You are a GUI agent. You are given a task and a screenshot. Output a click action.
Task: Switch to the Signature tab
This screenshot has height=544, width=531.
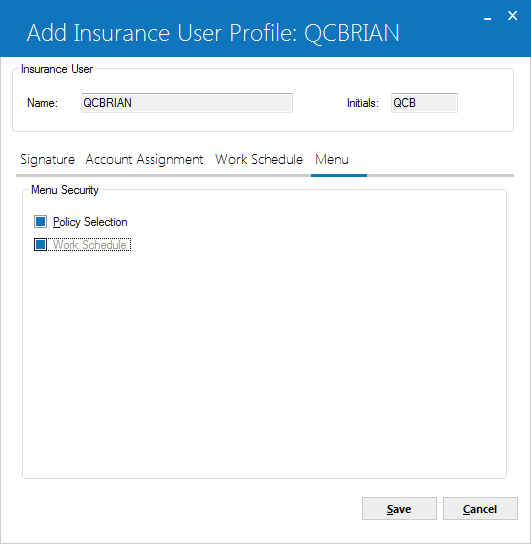(48, 160)
